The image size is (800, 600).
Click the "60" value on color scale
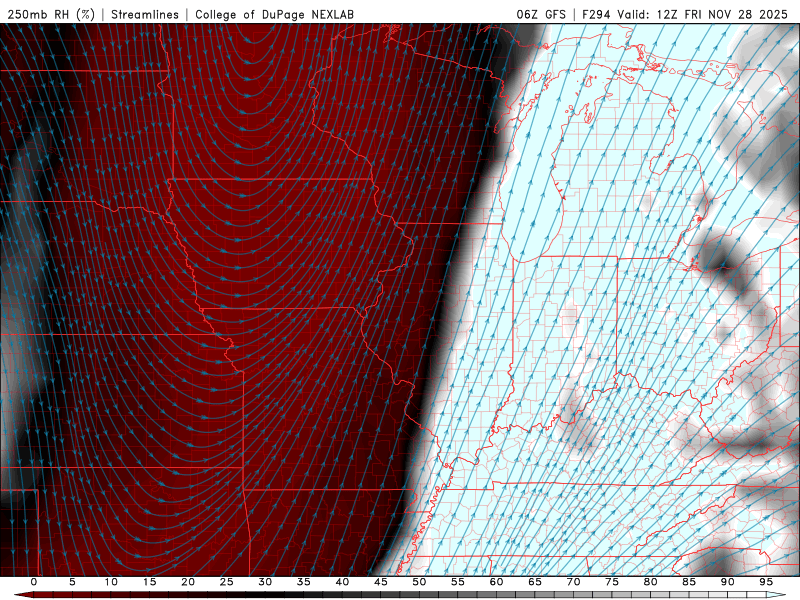(496, 582)
